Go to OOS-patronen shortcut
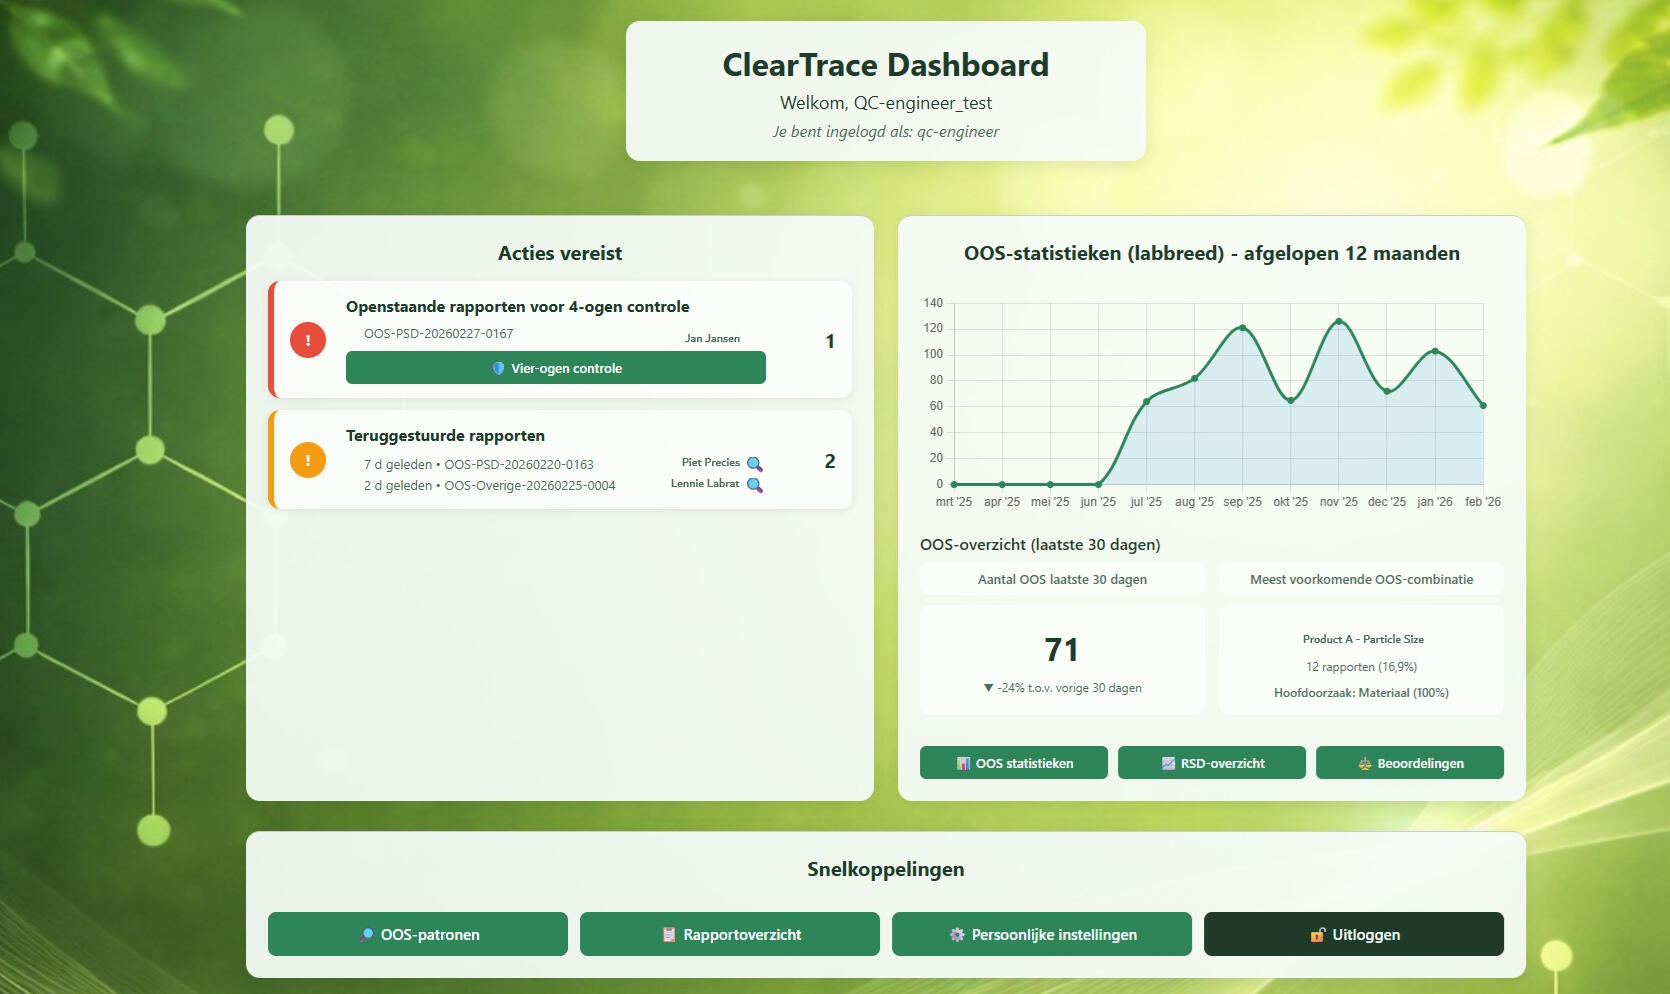Screen dimensions: 1670x994 [x=417, y=935]
